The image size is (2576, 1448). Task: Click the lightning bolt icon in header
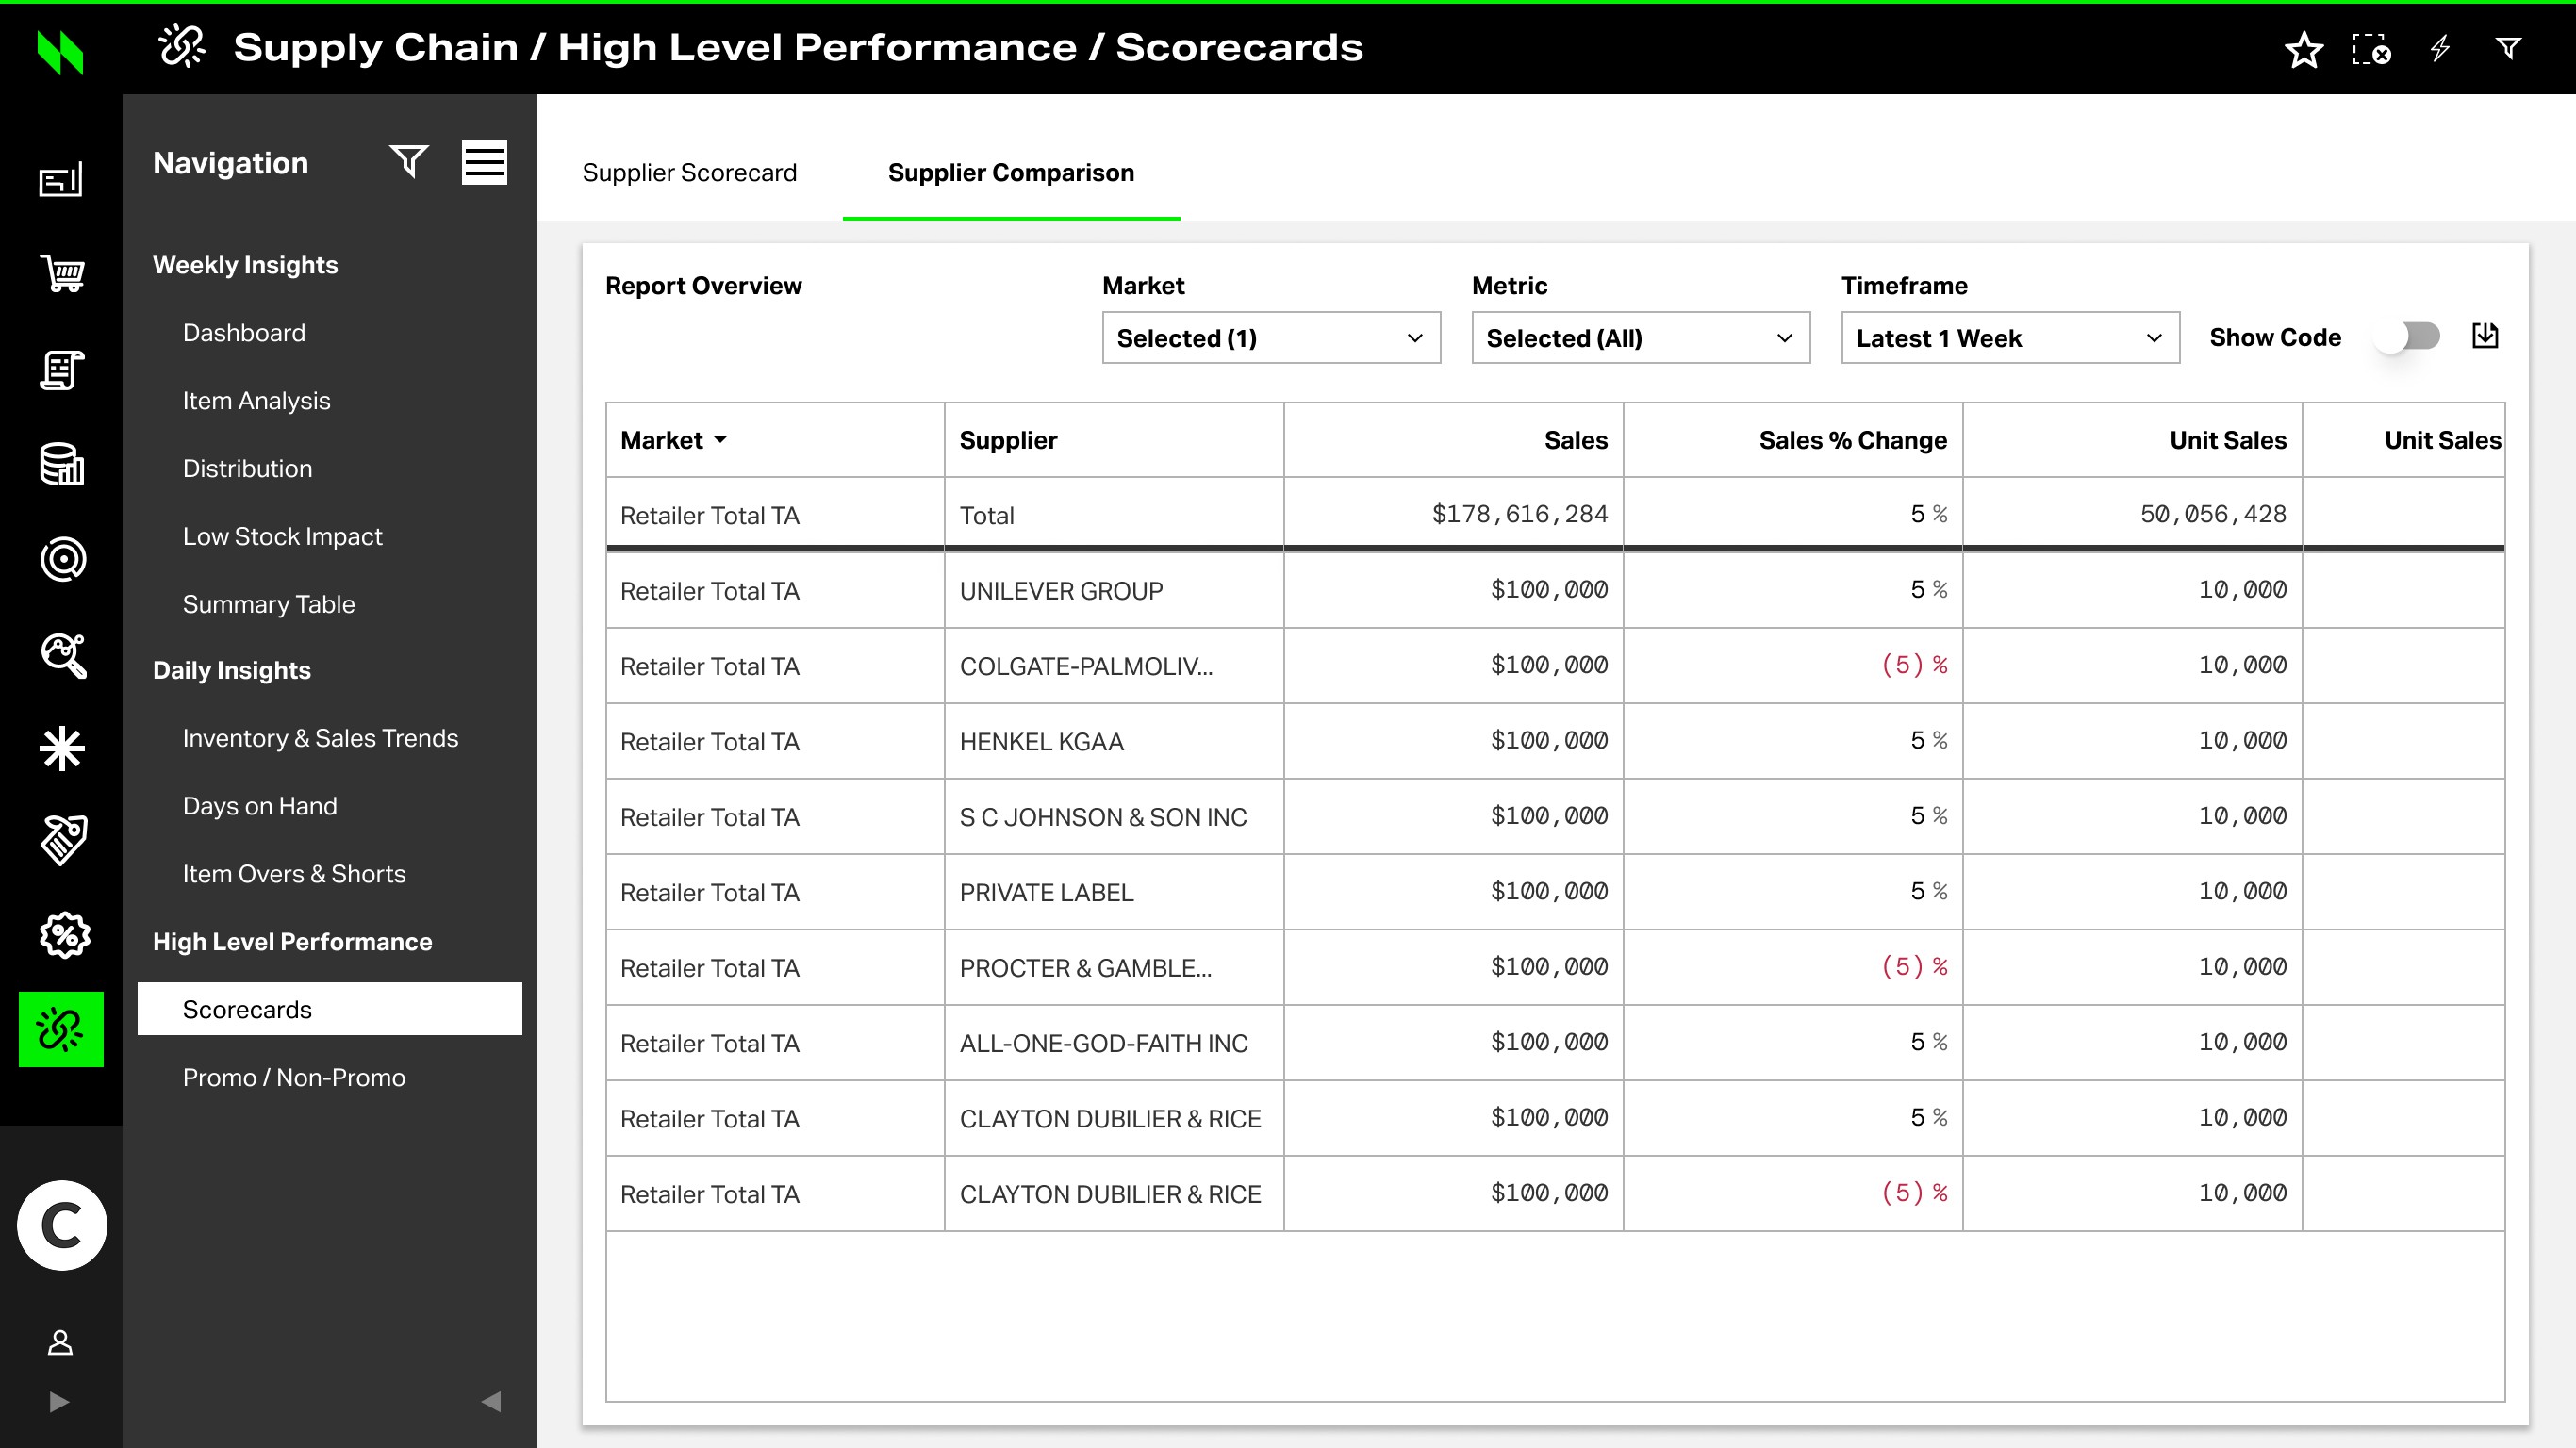point(2440,48)
